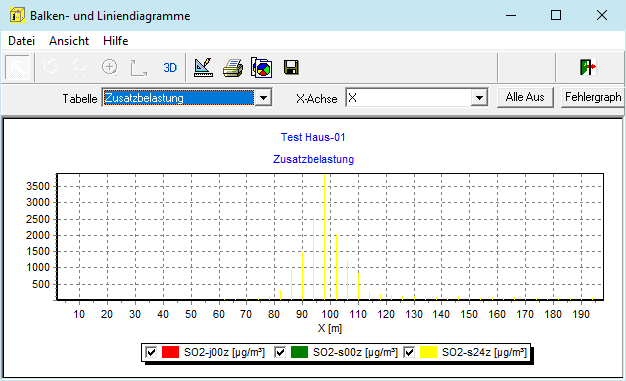Click the Fehlergraph button
626x381 pixels.
[x=593, y=97]
